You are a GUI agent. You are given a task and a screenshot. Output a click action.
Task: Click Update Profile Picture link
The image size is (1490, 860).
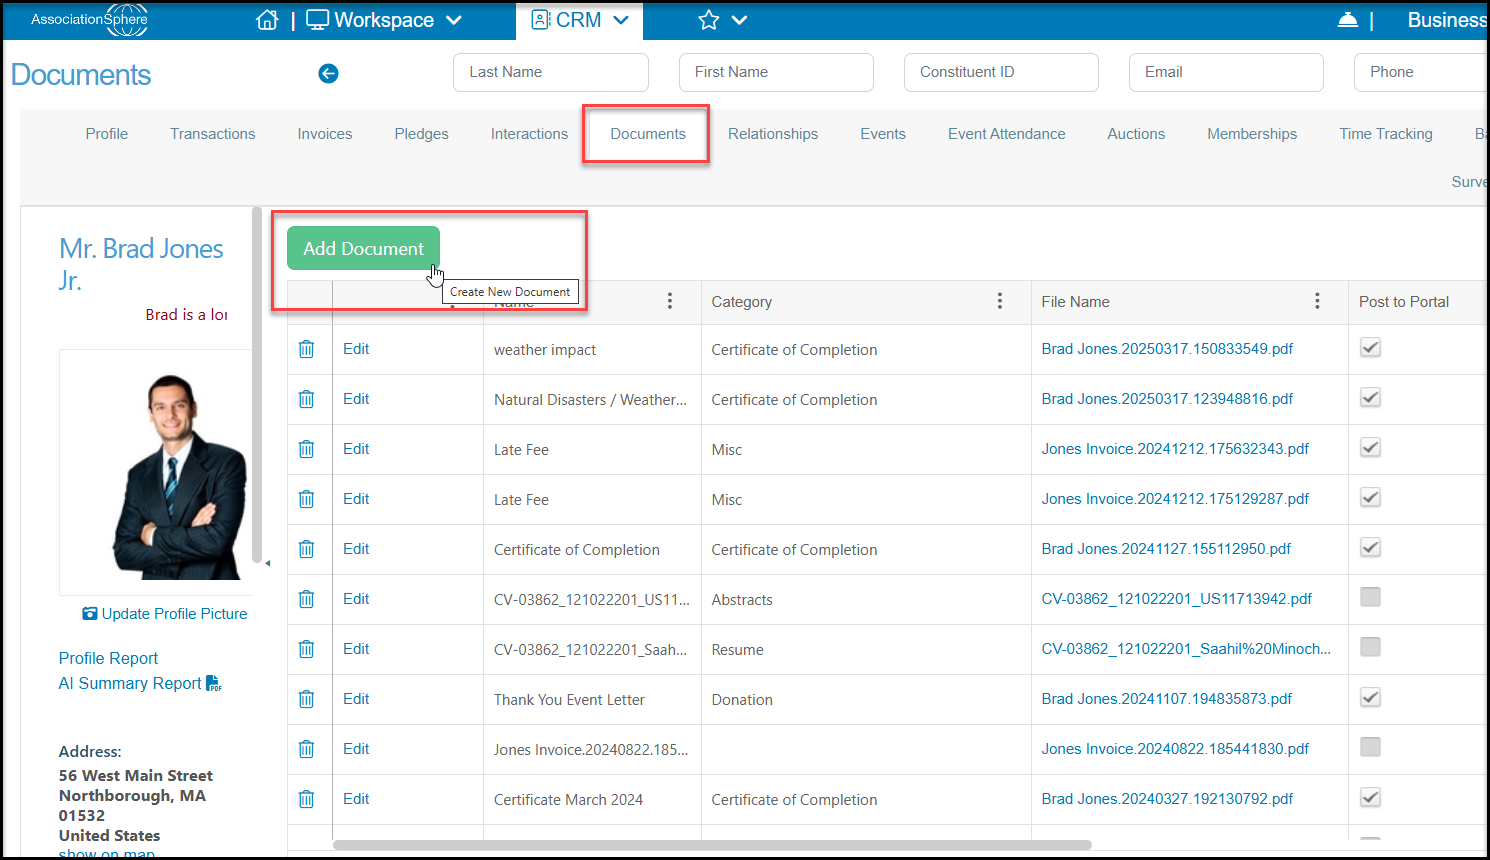pos(165,614)
